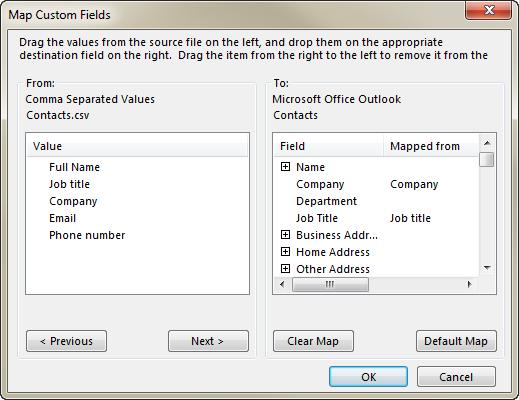Click the horizontal scrollbar left arrow
This screenshot has width=519, height=400.
[282, 284]
